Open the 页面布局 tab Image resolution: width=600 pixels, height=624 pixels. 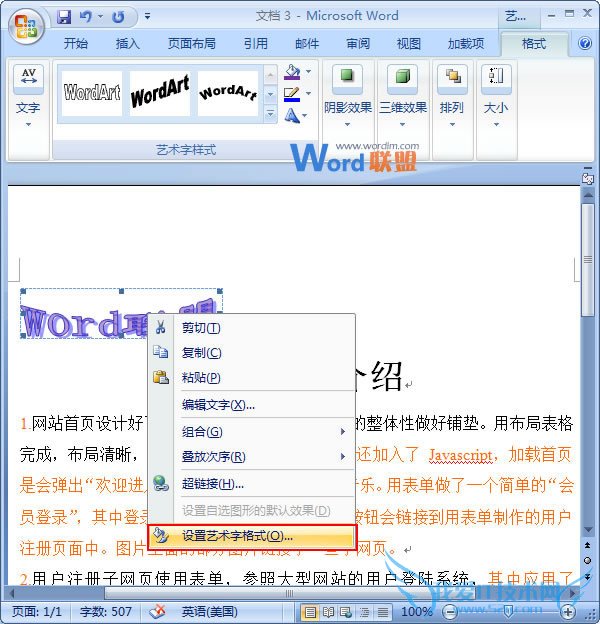click(x=191, y=43)
